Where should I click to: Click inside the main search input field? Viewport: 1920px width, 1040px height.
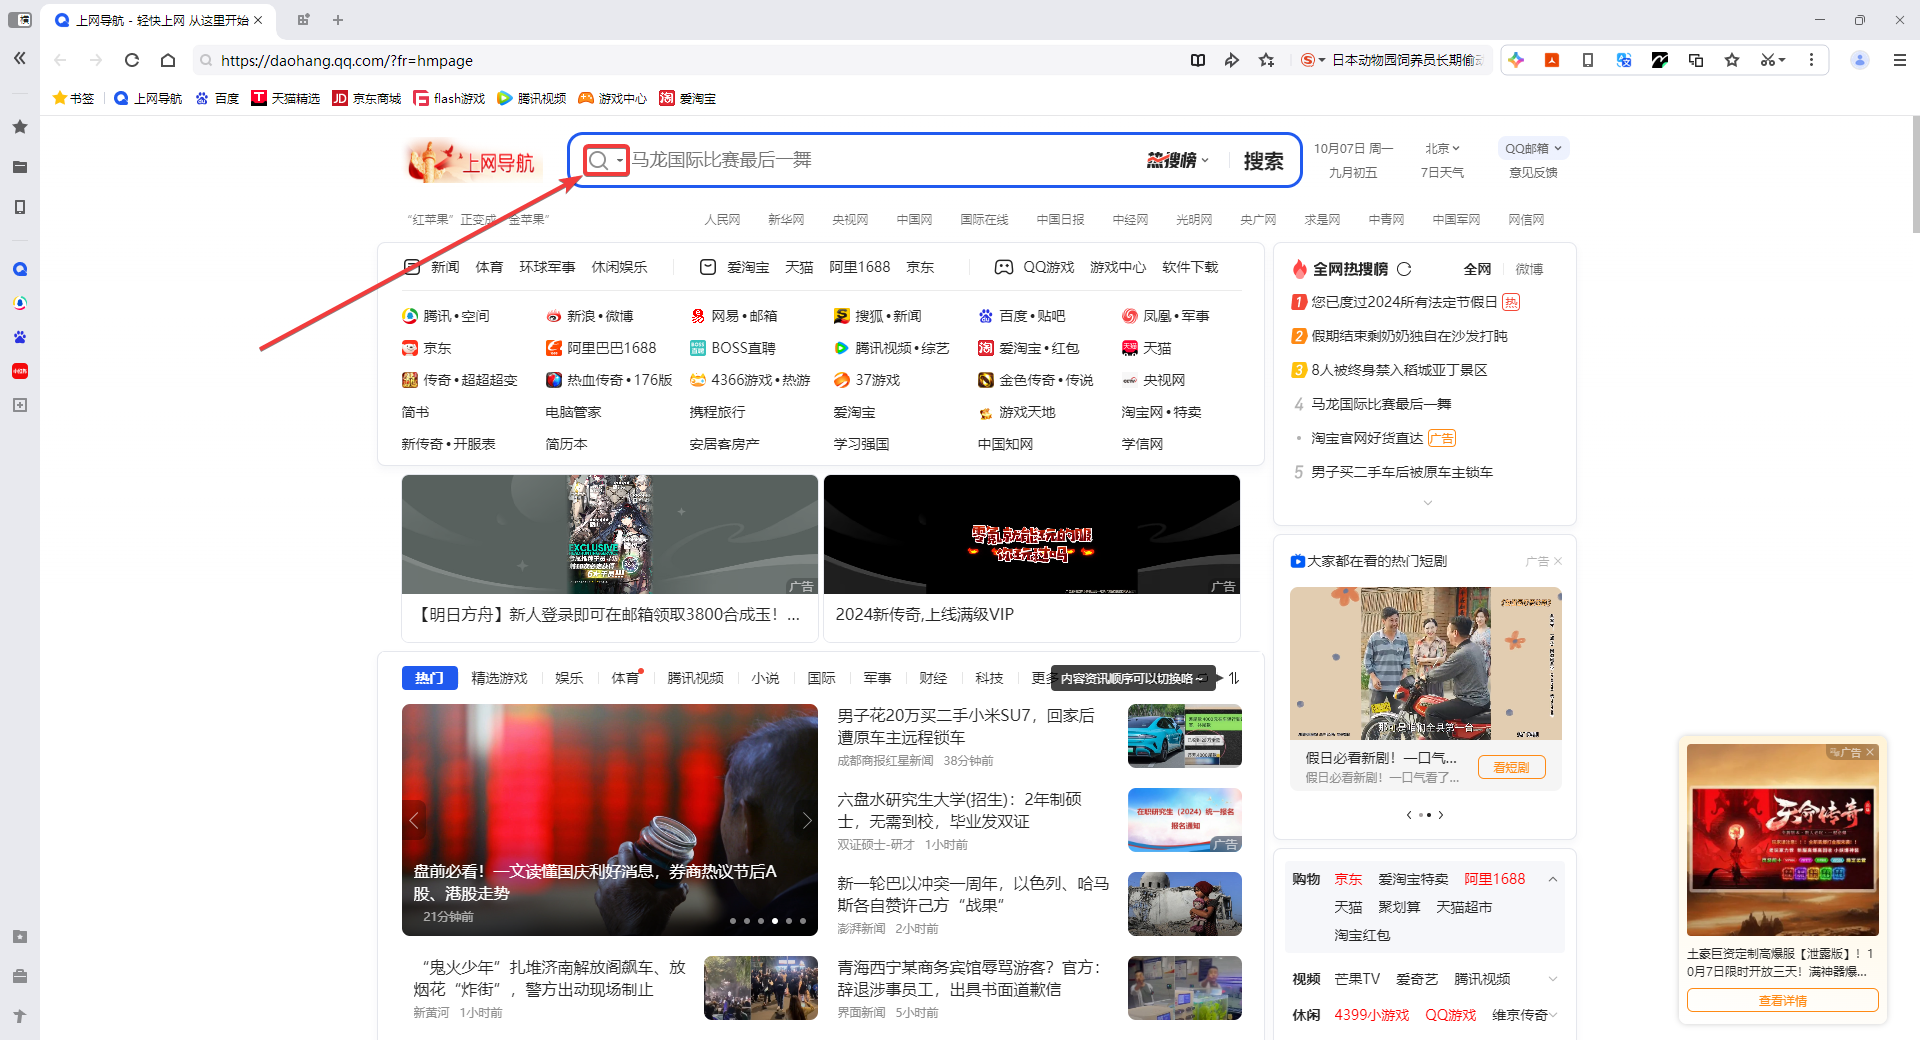850,160
